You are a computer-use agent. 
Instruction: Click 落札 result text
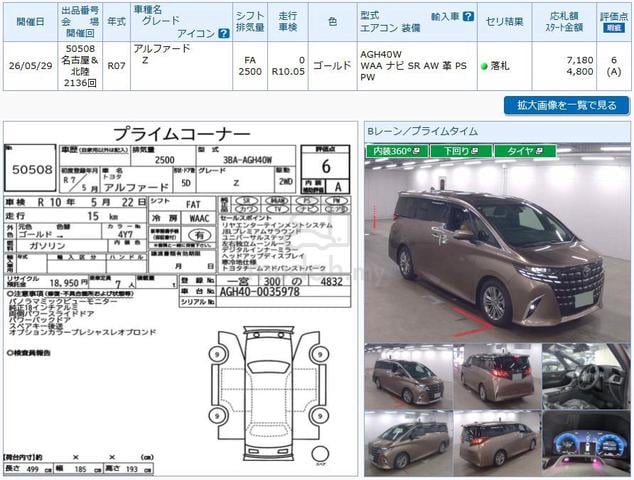pyautogui.click(x=500, y=66)
